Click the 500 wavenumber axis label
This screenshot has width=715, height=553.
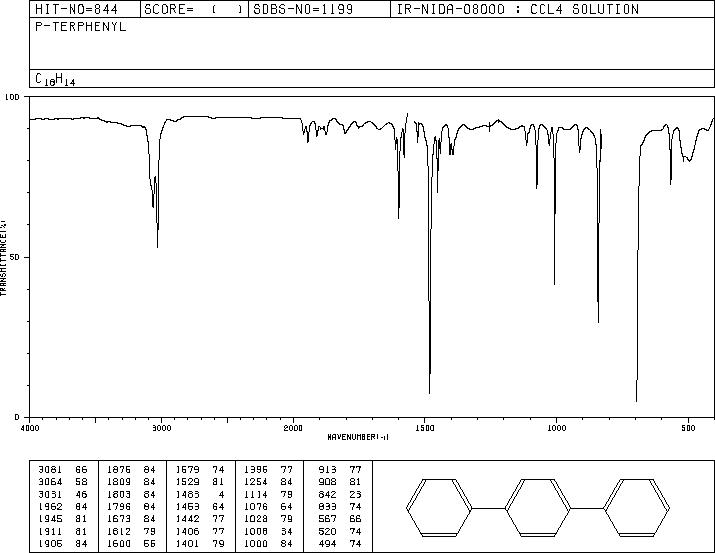688,428
